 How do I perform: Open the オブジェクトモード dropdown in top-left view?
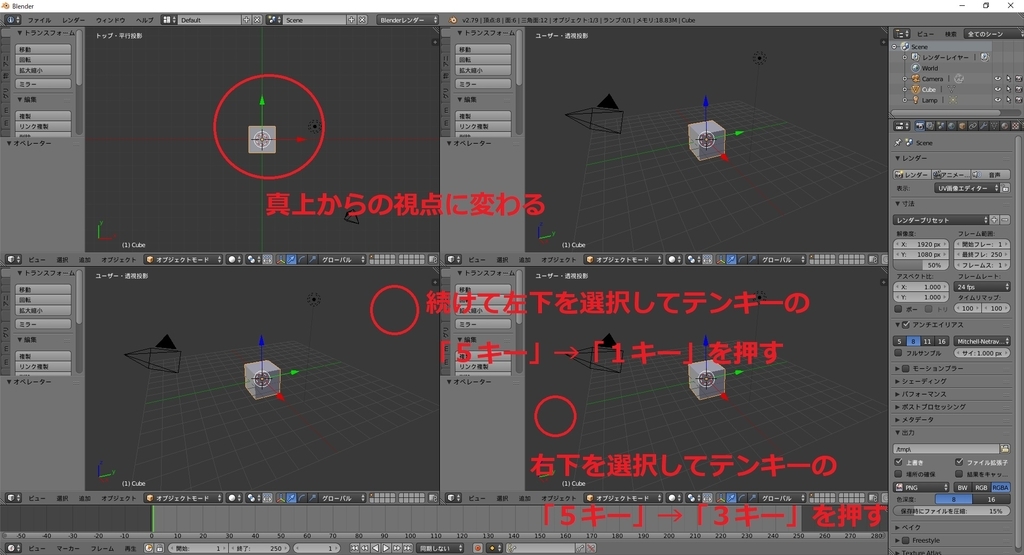point(184,259)
